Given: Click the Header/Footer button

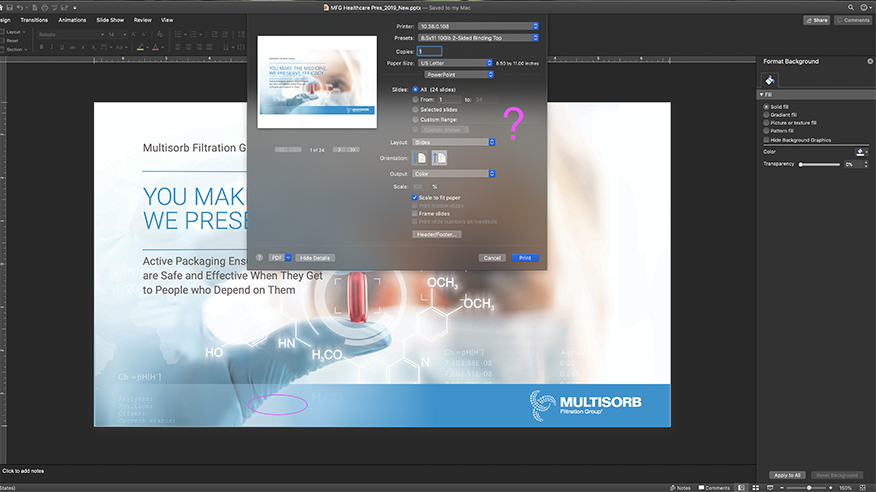Looking at the screenshot, I should click(x=436, y=234).
